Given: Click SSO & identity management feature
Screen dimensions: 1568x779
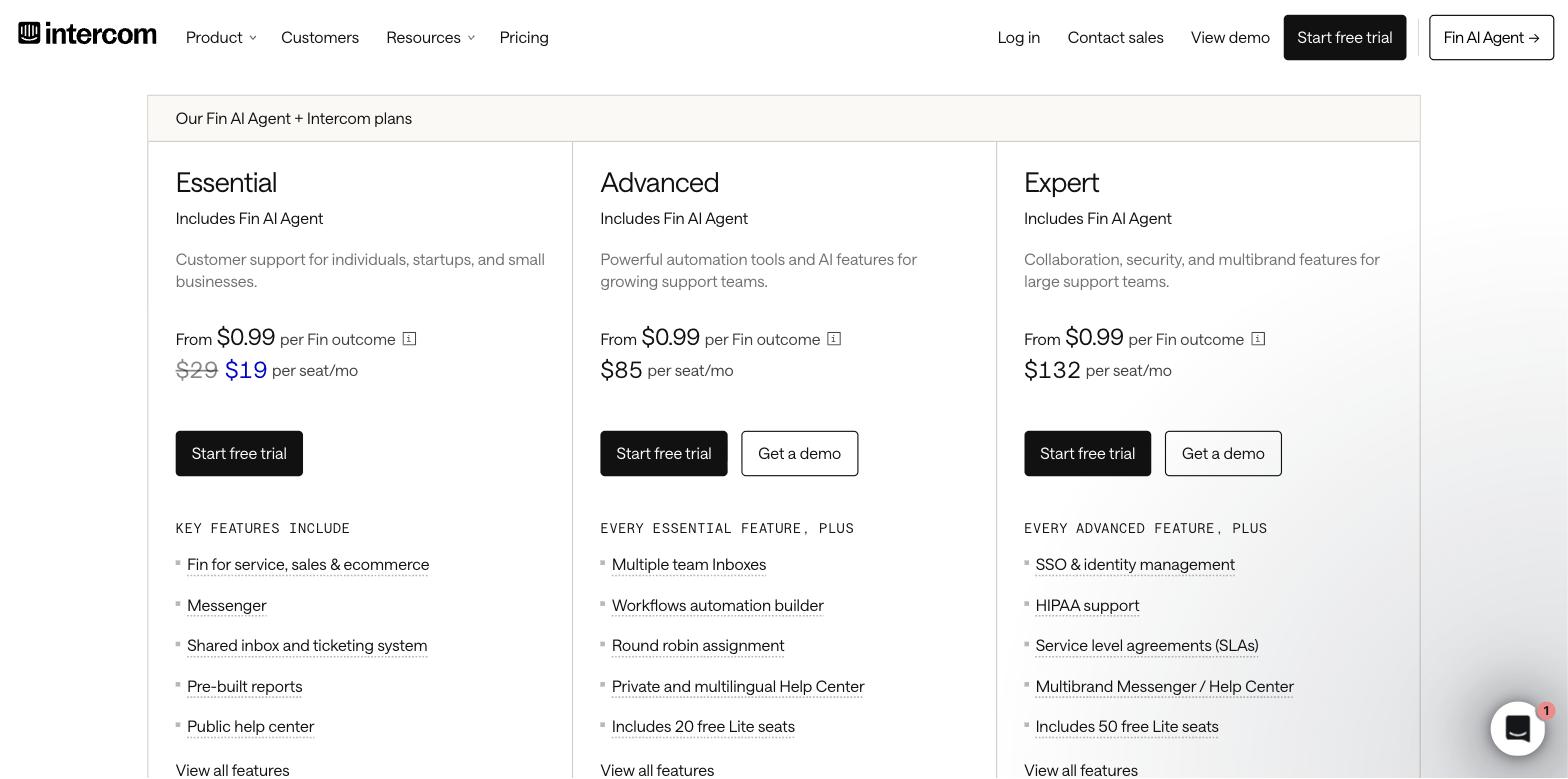Looking at the screenshot, I should (1135, 565).
